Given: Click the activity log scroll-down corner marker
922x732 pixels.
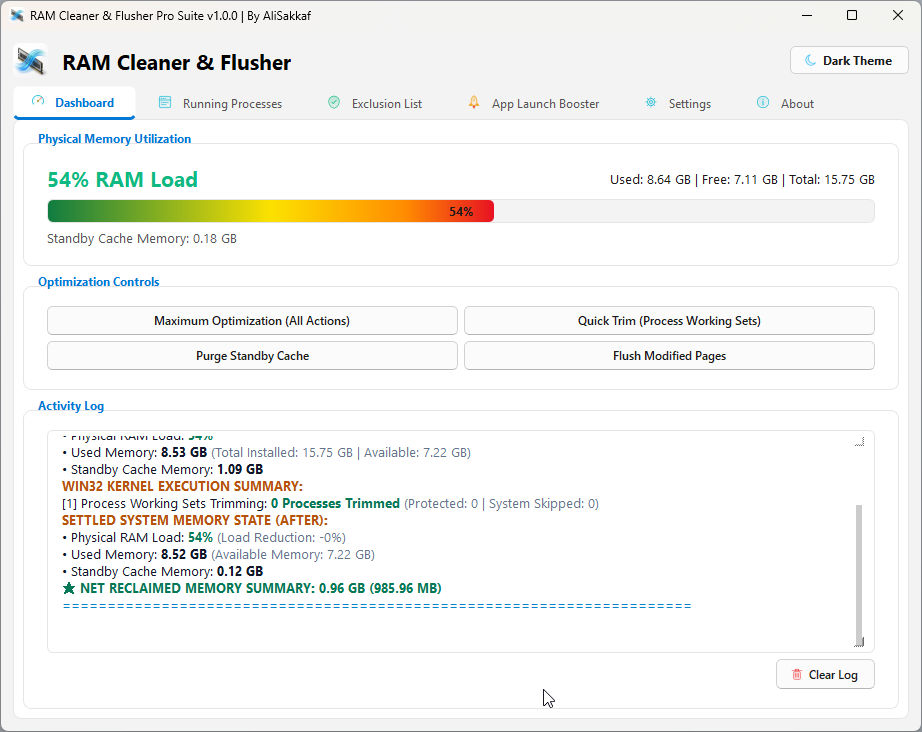Looking at the screenshot, I should point(859,642).
